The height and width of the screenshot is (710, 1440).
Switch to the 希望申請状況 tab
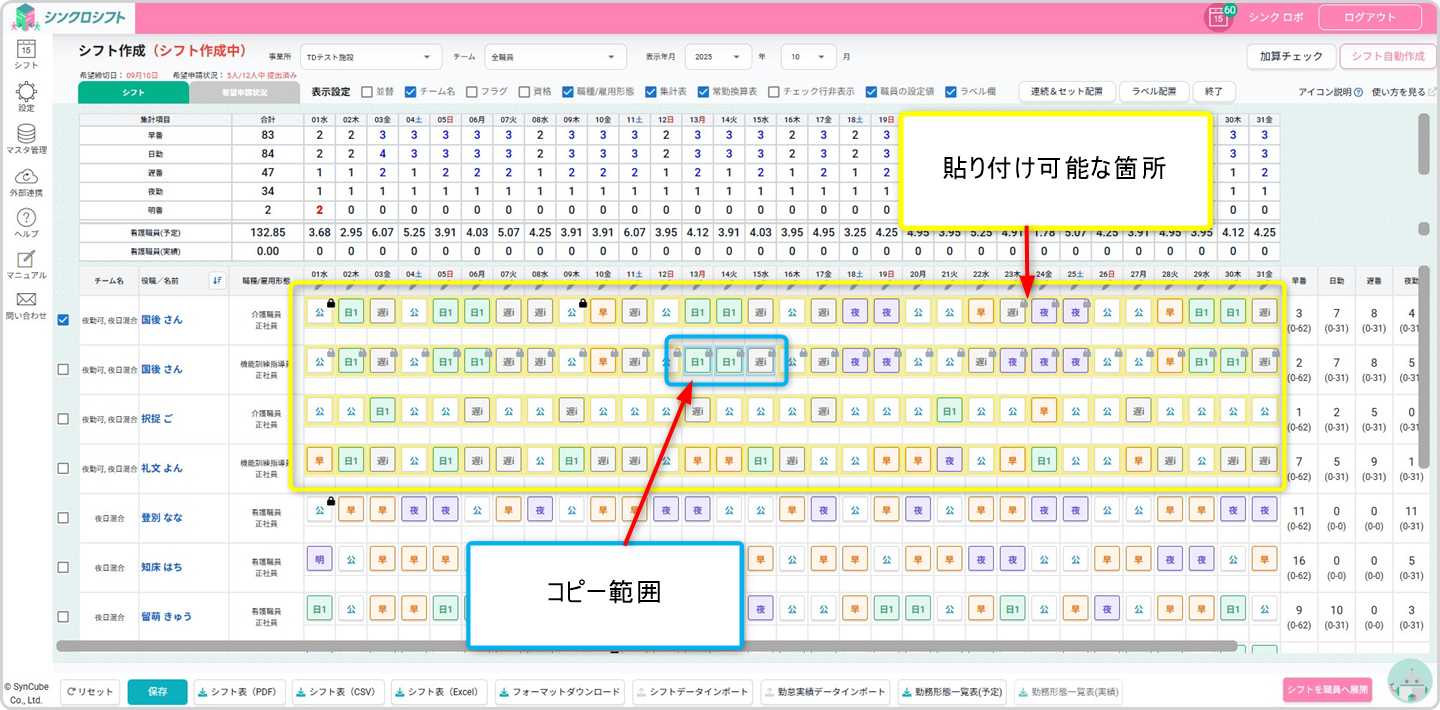tap(244, 92)
